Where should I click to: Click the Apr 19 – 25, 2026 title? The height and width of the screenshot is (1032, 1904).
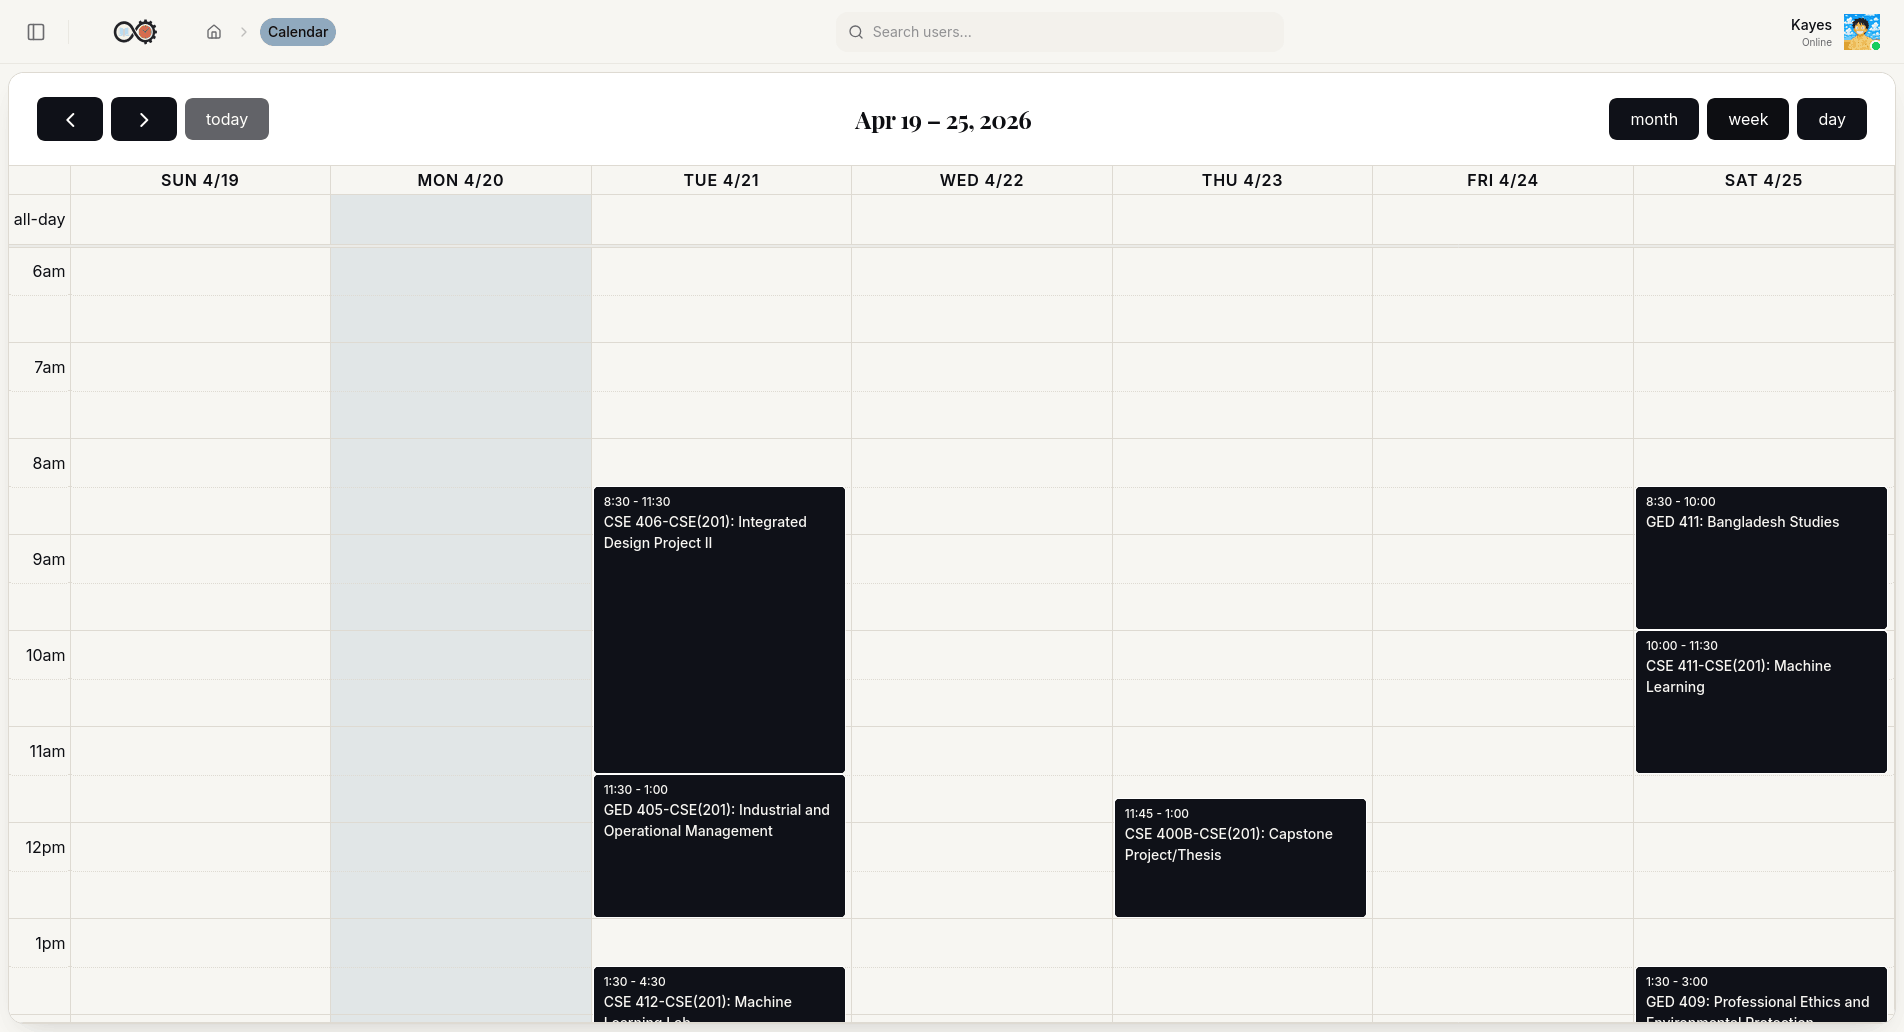pyautogui.click(x=943, y=120)
